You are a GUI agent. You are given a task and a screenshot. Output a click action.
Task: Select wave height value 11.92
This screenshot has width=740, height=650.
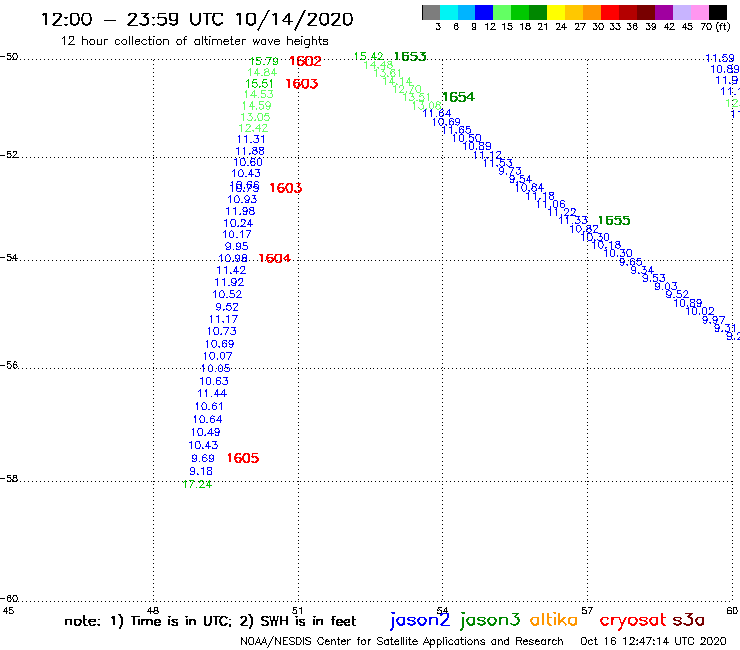pyautogui.click(x=229, y=282)
